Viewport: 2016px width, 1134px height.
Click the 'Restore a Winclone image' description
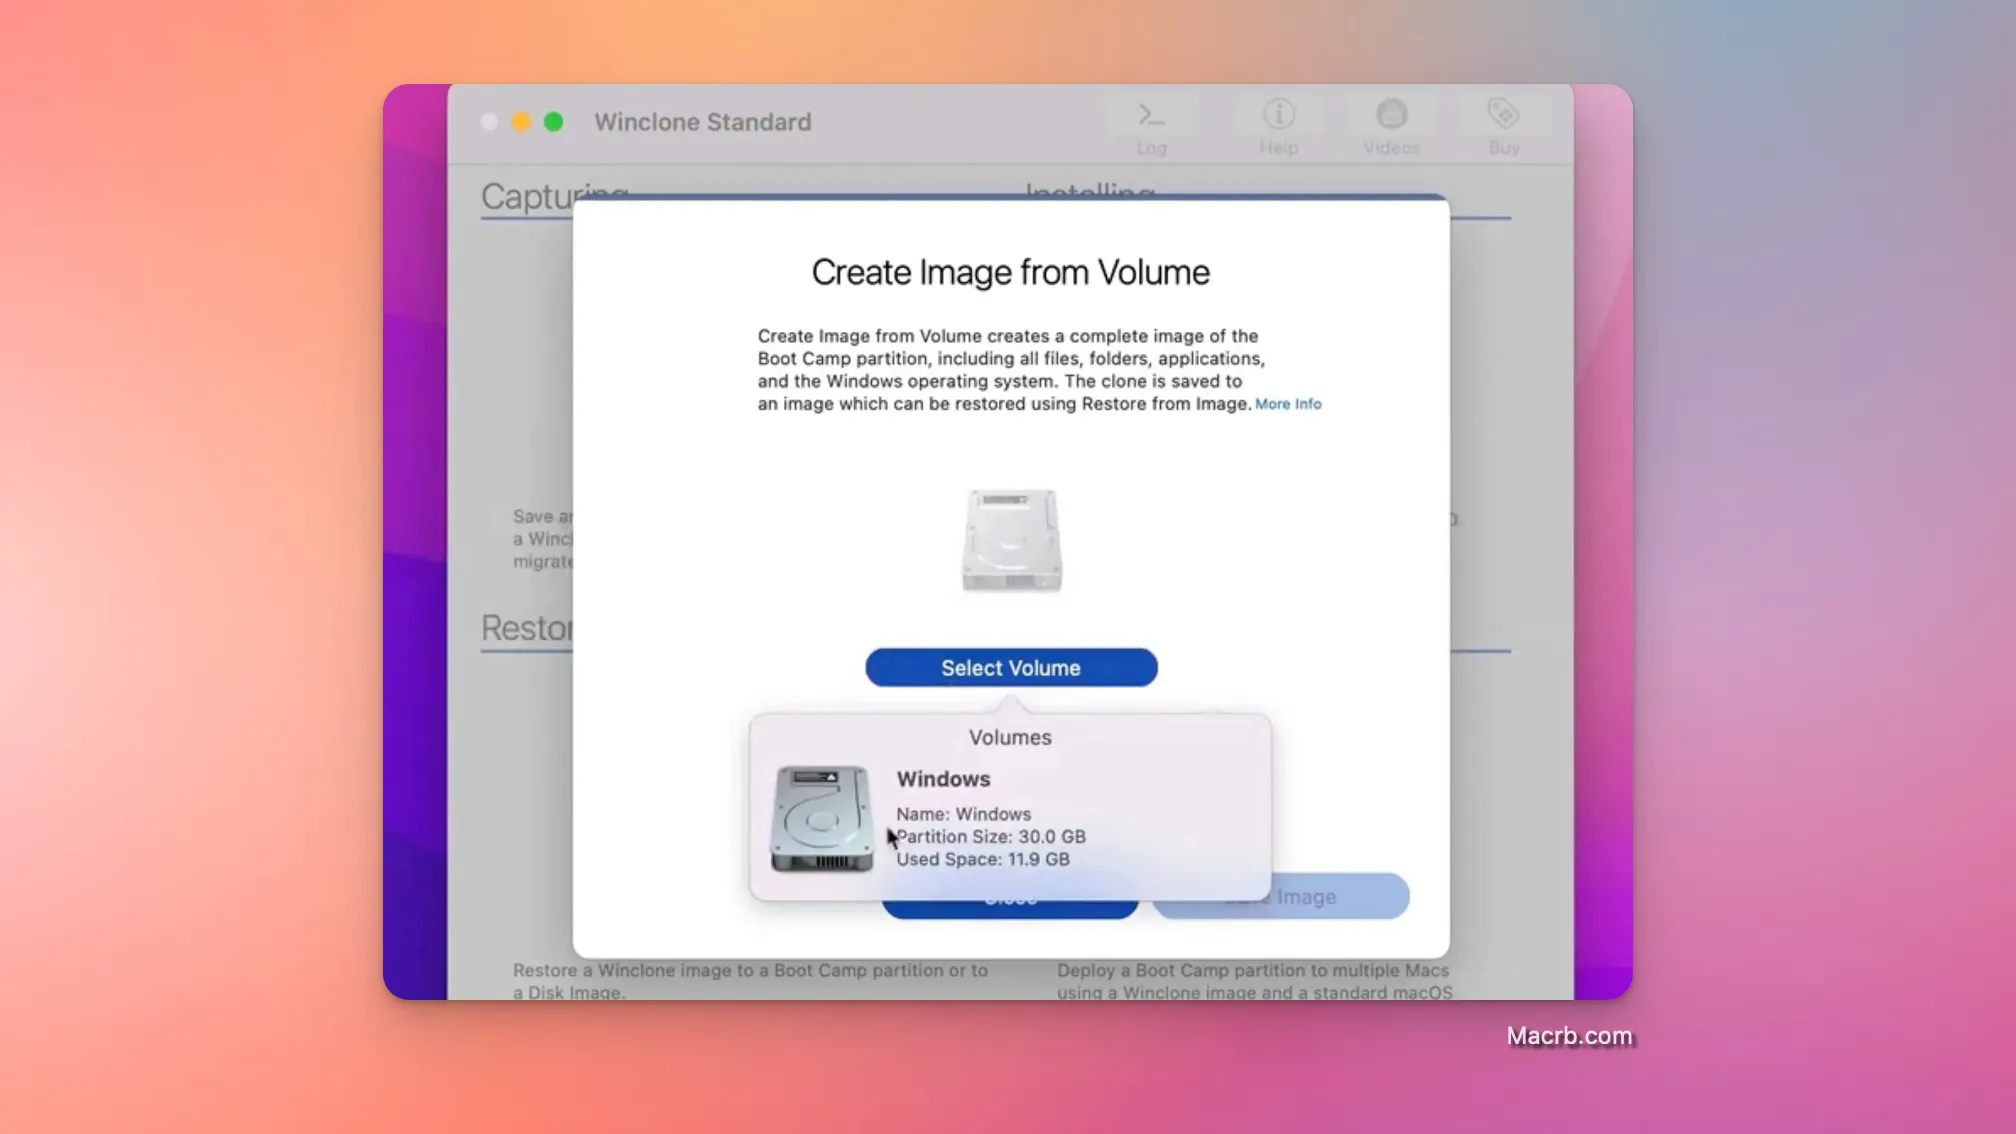pos(750,981)
